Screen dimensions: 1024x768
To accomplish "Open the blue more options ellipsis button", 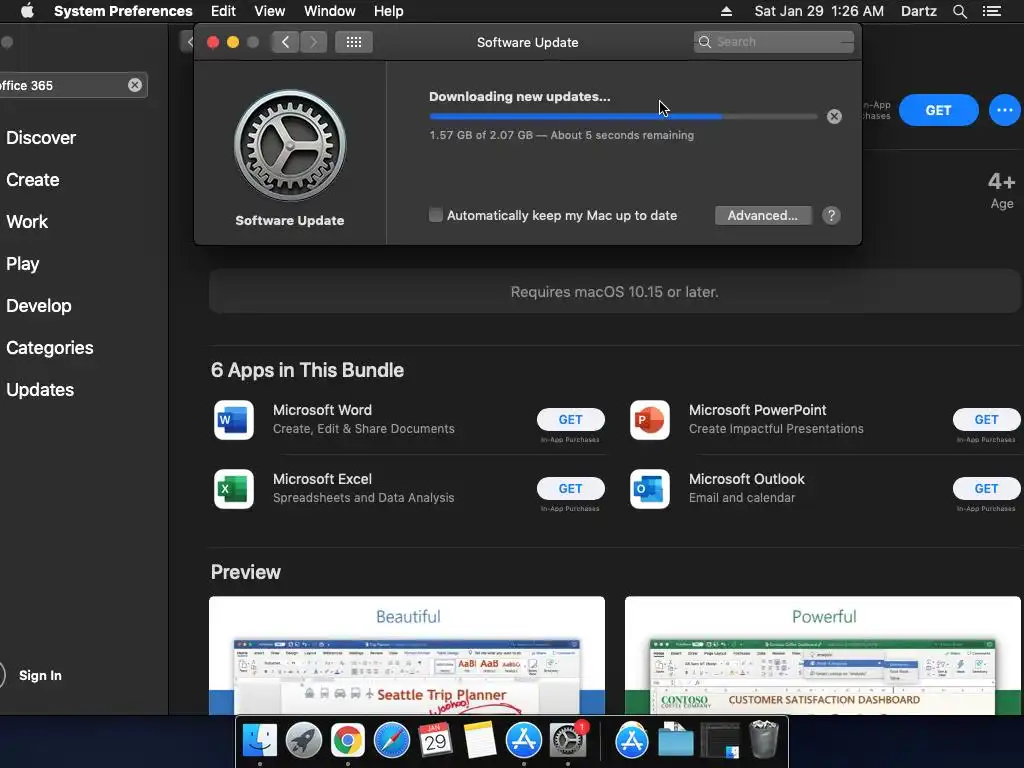I will [x=1004, y=110].
